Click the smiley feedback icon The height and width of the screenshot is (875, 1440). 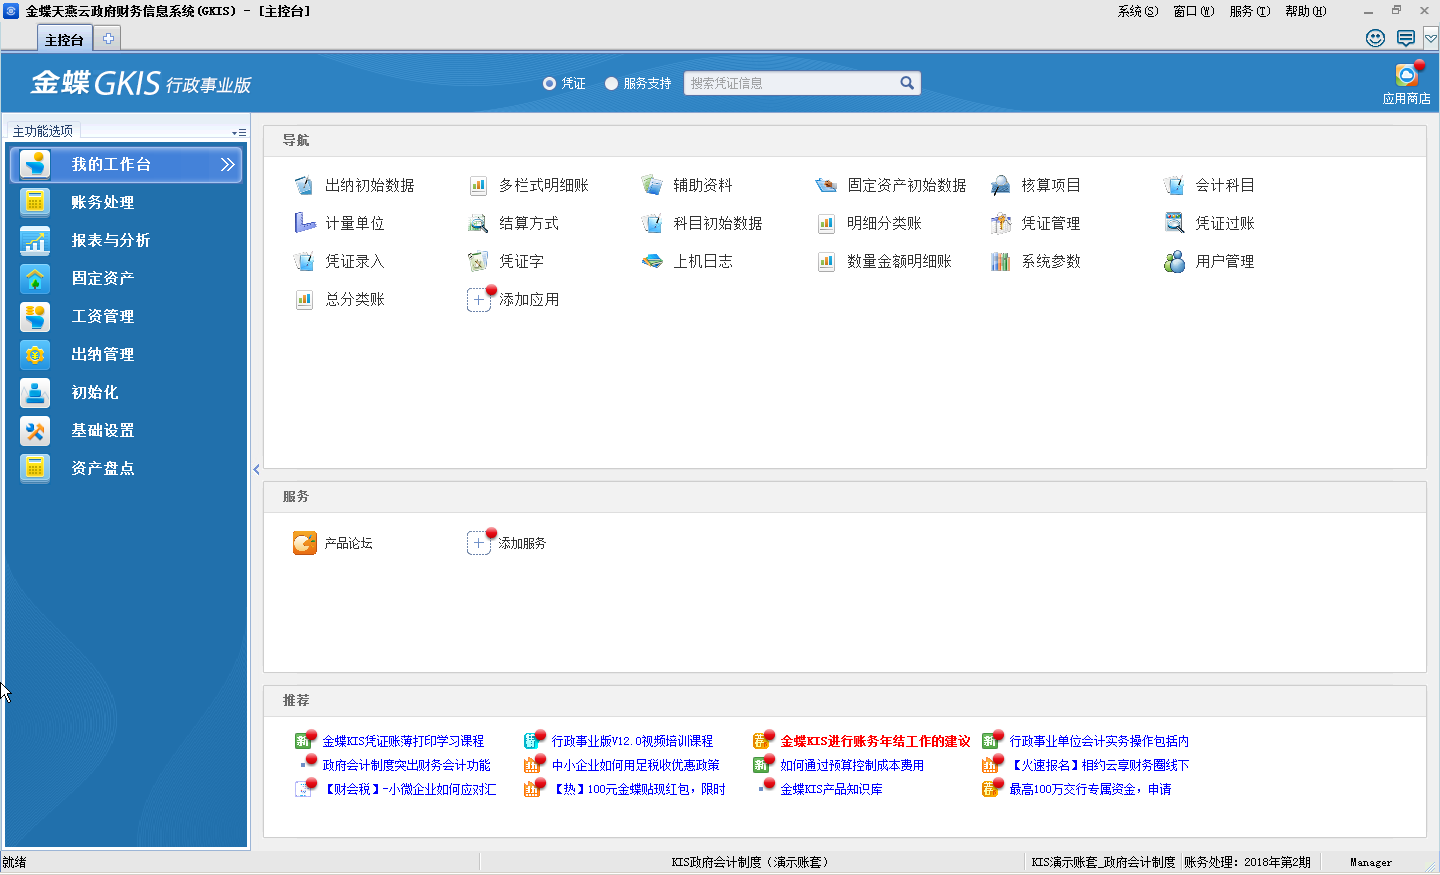pos(1376,38)
